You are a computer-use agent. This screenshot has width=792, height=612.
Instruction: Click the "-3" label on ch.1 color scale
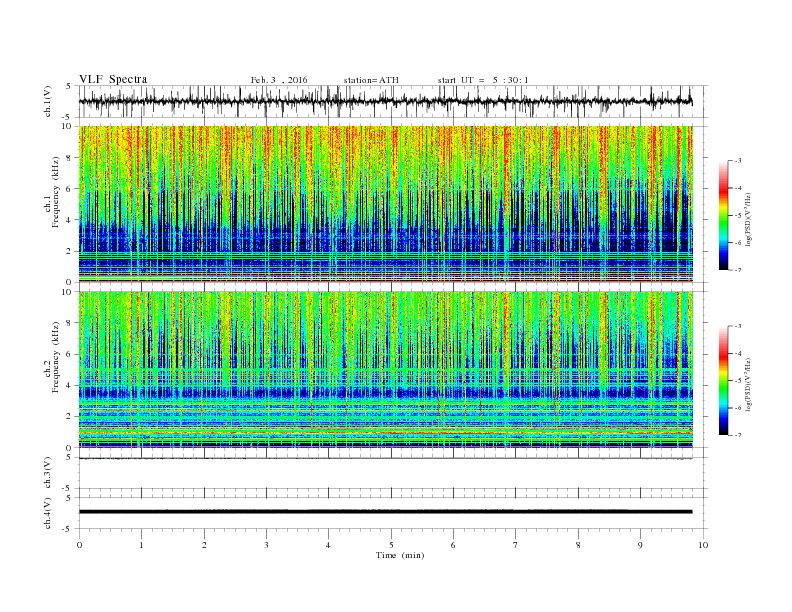tap(738, 161)
